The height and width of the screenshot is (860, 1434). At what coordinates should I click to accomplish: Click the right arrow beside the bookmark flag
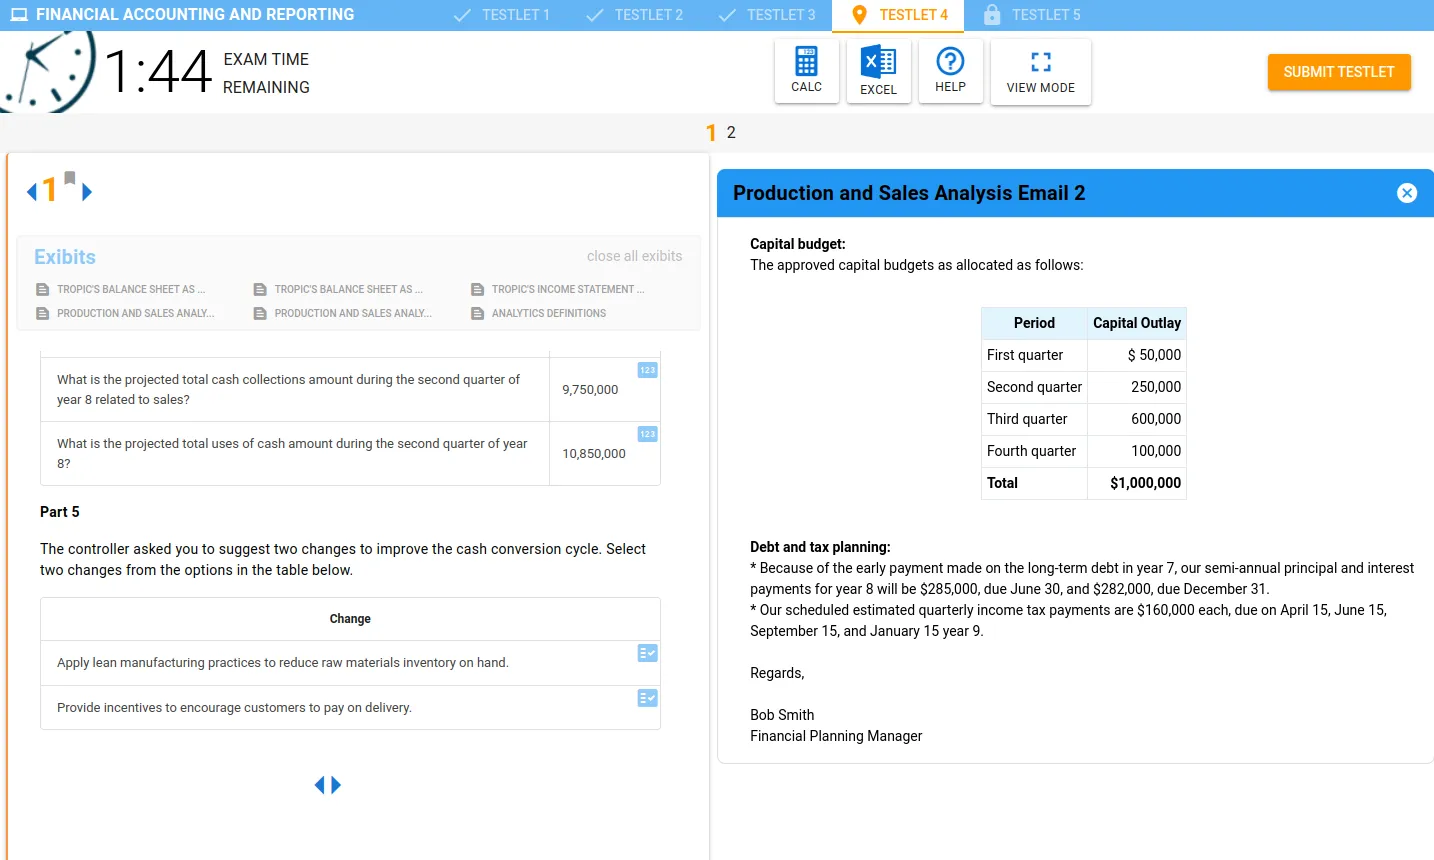(87, 191)
